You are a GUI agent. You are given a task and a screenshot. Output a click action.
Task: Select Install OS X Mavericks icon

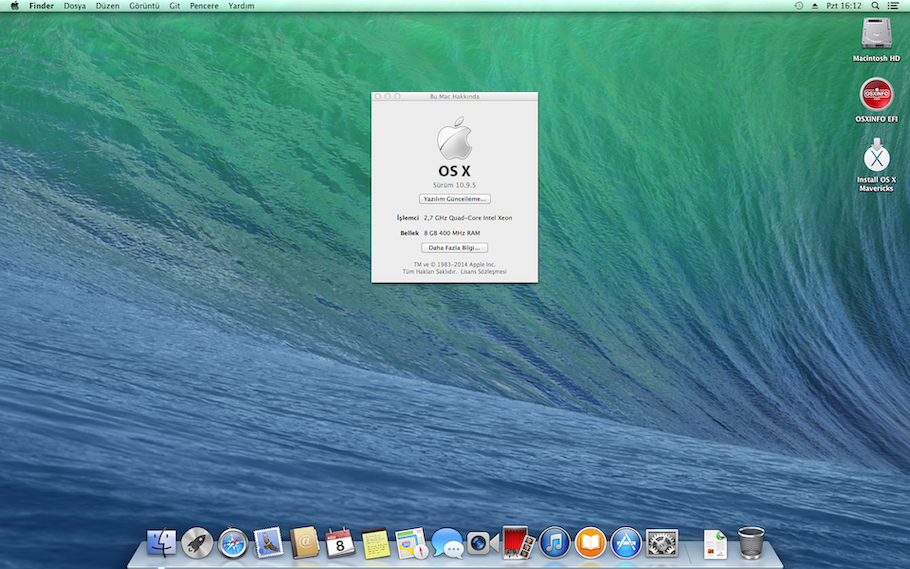click(876, 156)
